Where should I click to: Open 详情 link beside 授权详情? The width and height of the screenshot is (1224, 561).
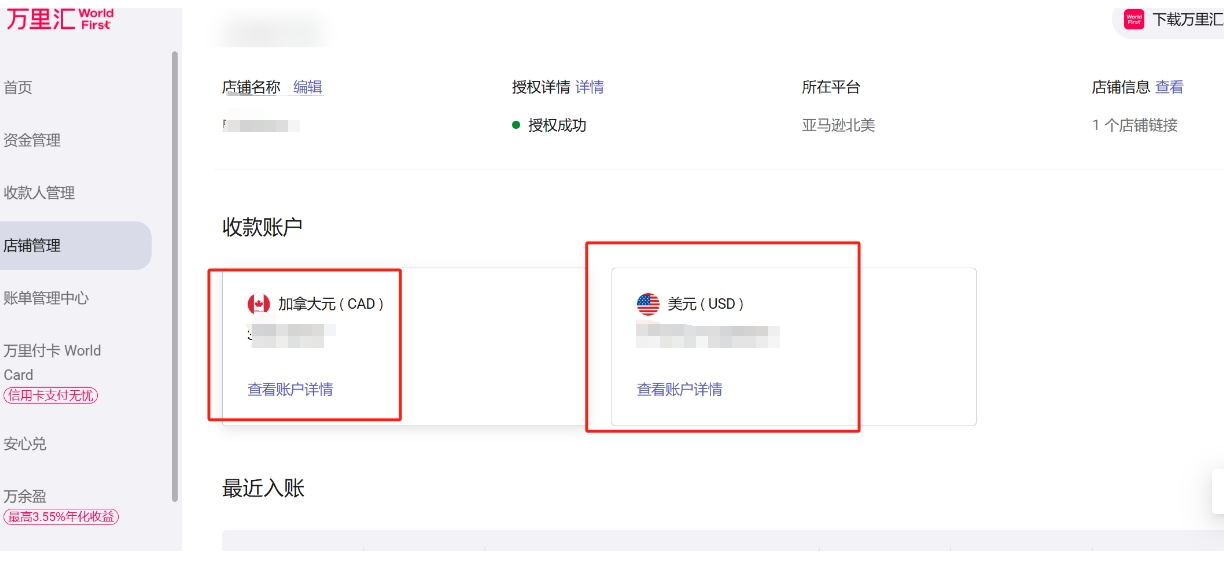point(590,87)
